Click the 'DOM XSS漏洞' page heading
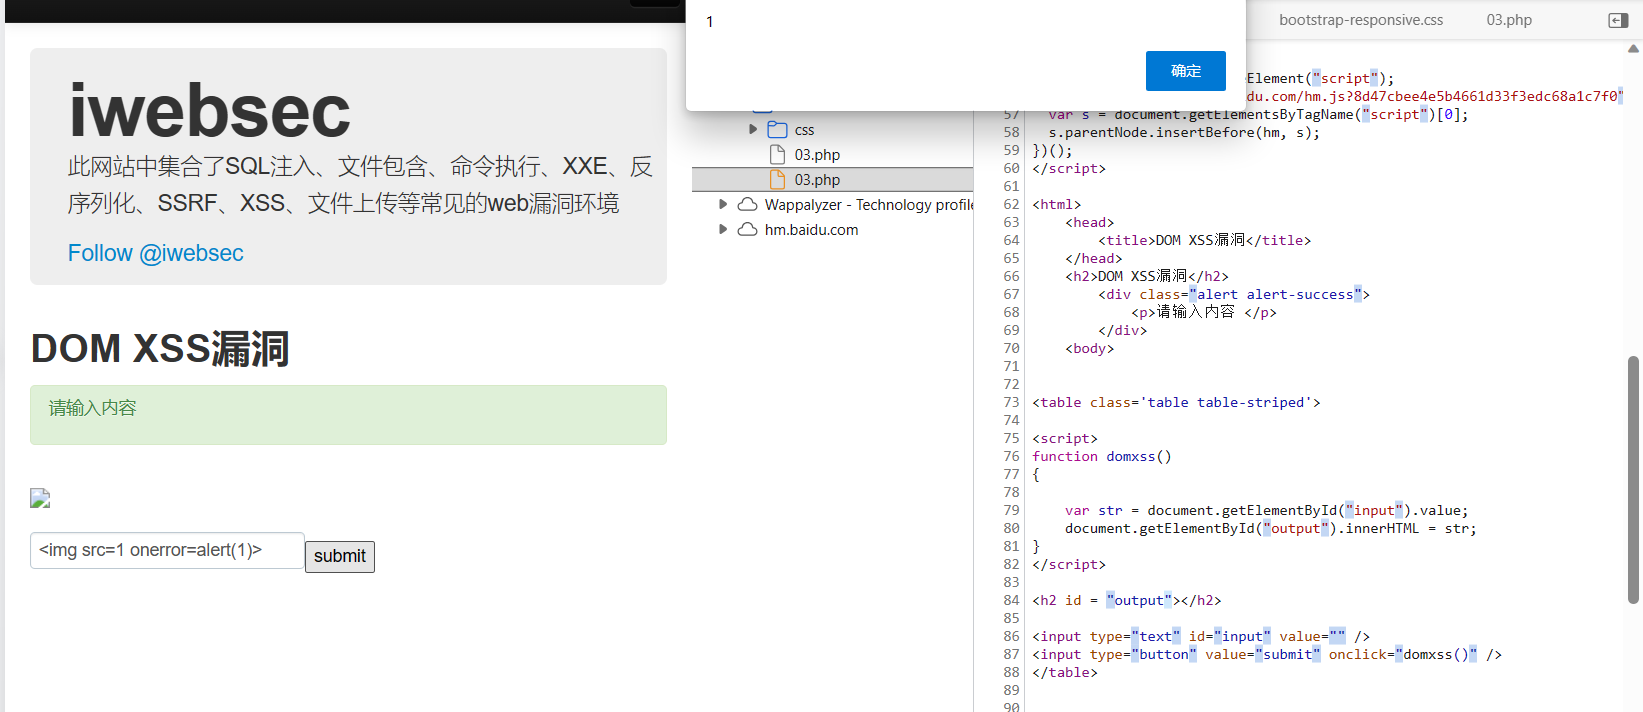Viewport: 1643px width, 712px height. coord(160,349)
